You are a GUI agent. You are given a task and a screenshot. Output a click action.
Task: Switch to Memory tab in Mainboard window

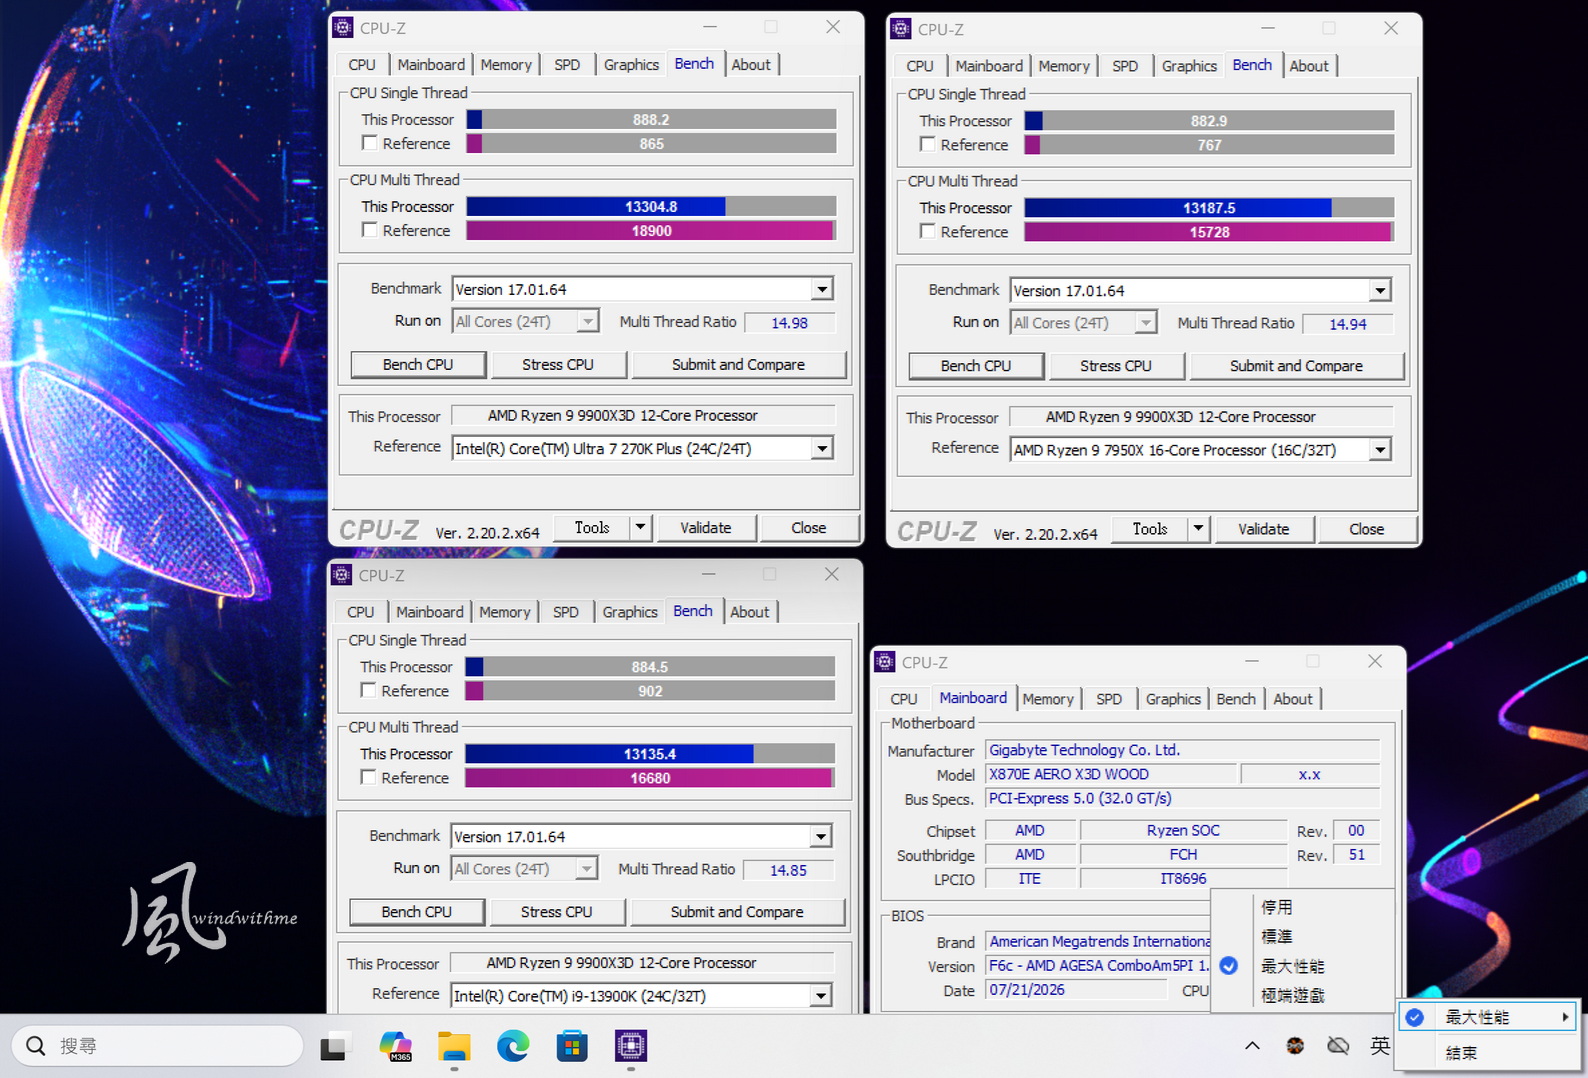(1048, 699)
